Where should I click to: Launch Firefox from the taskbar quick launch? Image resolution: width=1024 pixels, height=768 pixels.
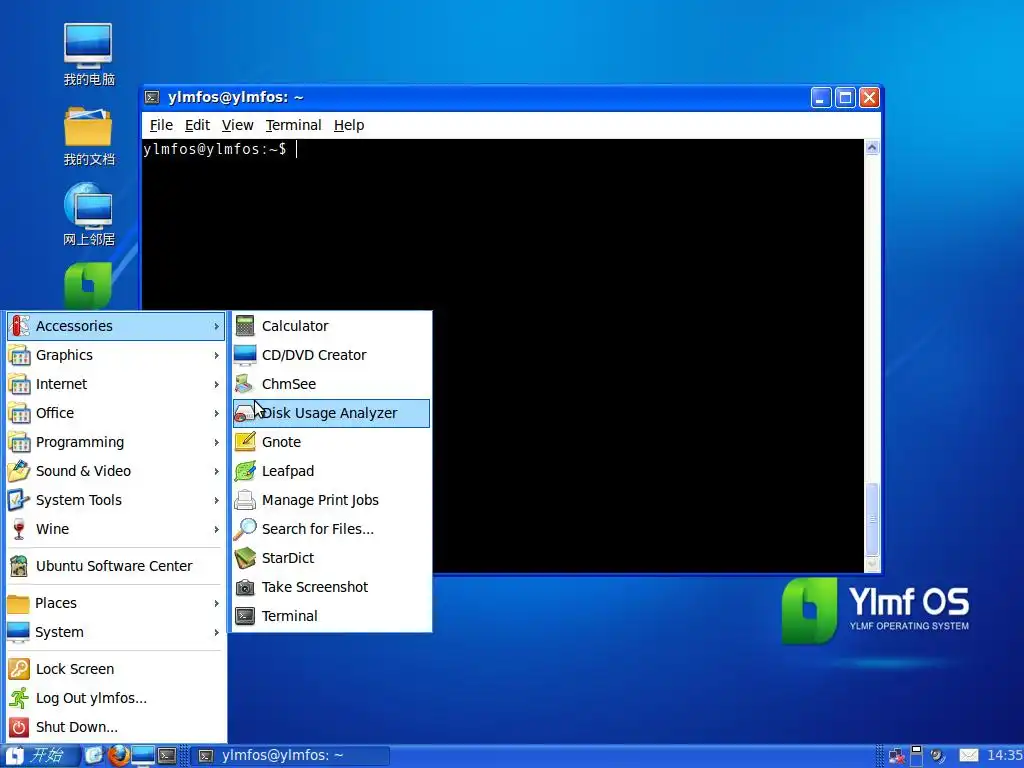coord(118,755)
